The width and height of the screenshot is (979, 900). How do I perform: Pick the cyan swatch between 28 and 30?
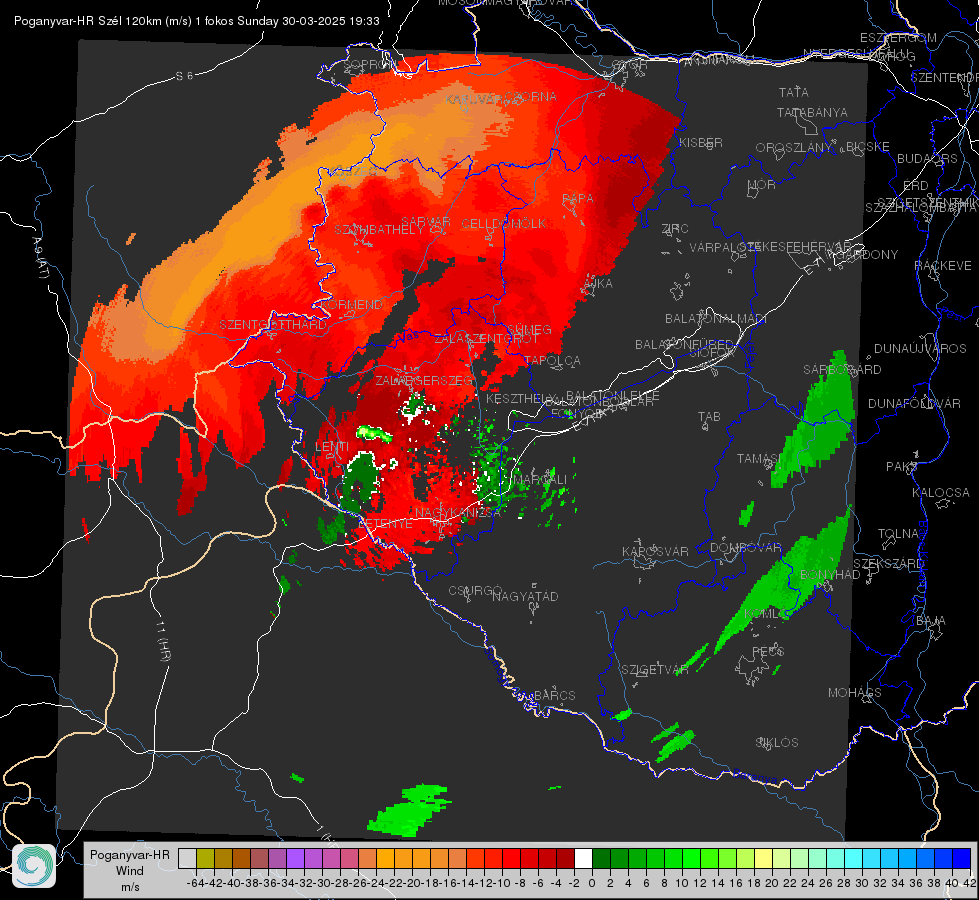click(x=854, y=858)
